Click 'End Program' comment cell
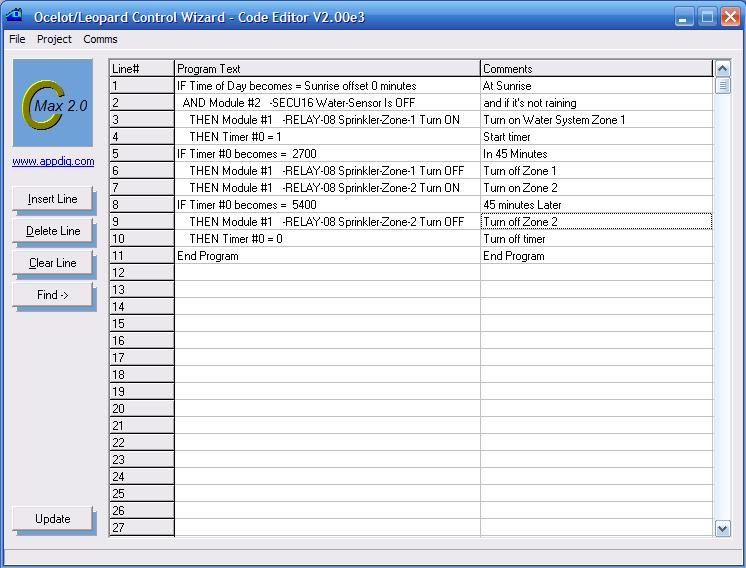Image resolution: width=746 pixels, height=568 pixels. click(x=597, y=256)
